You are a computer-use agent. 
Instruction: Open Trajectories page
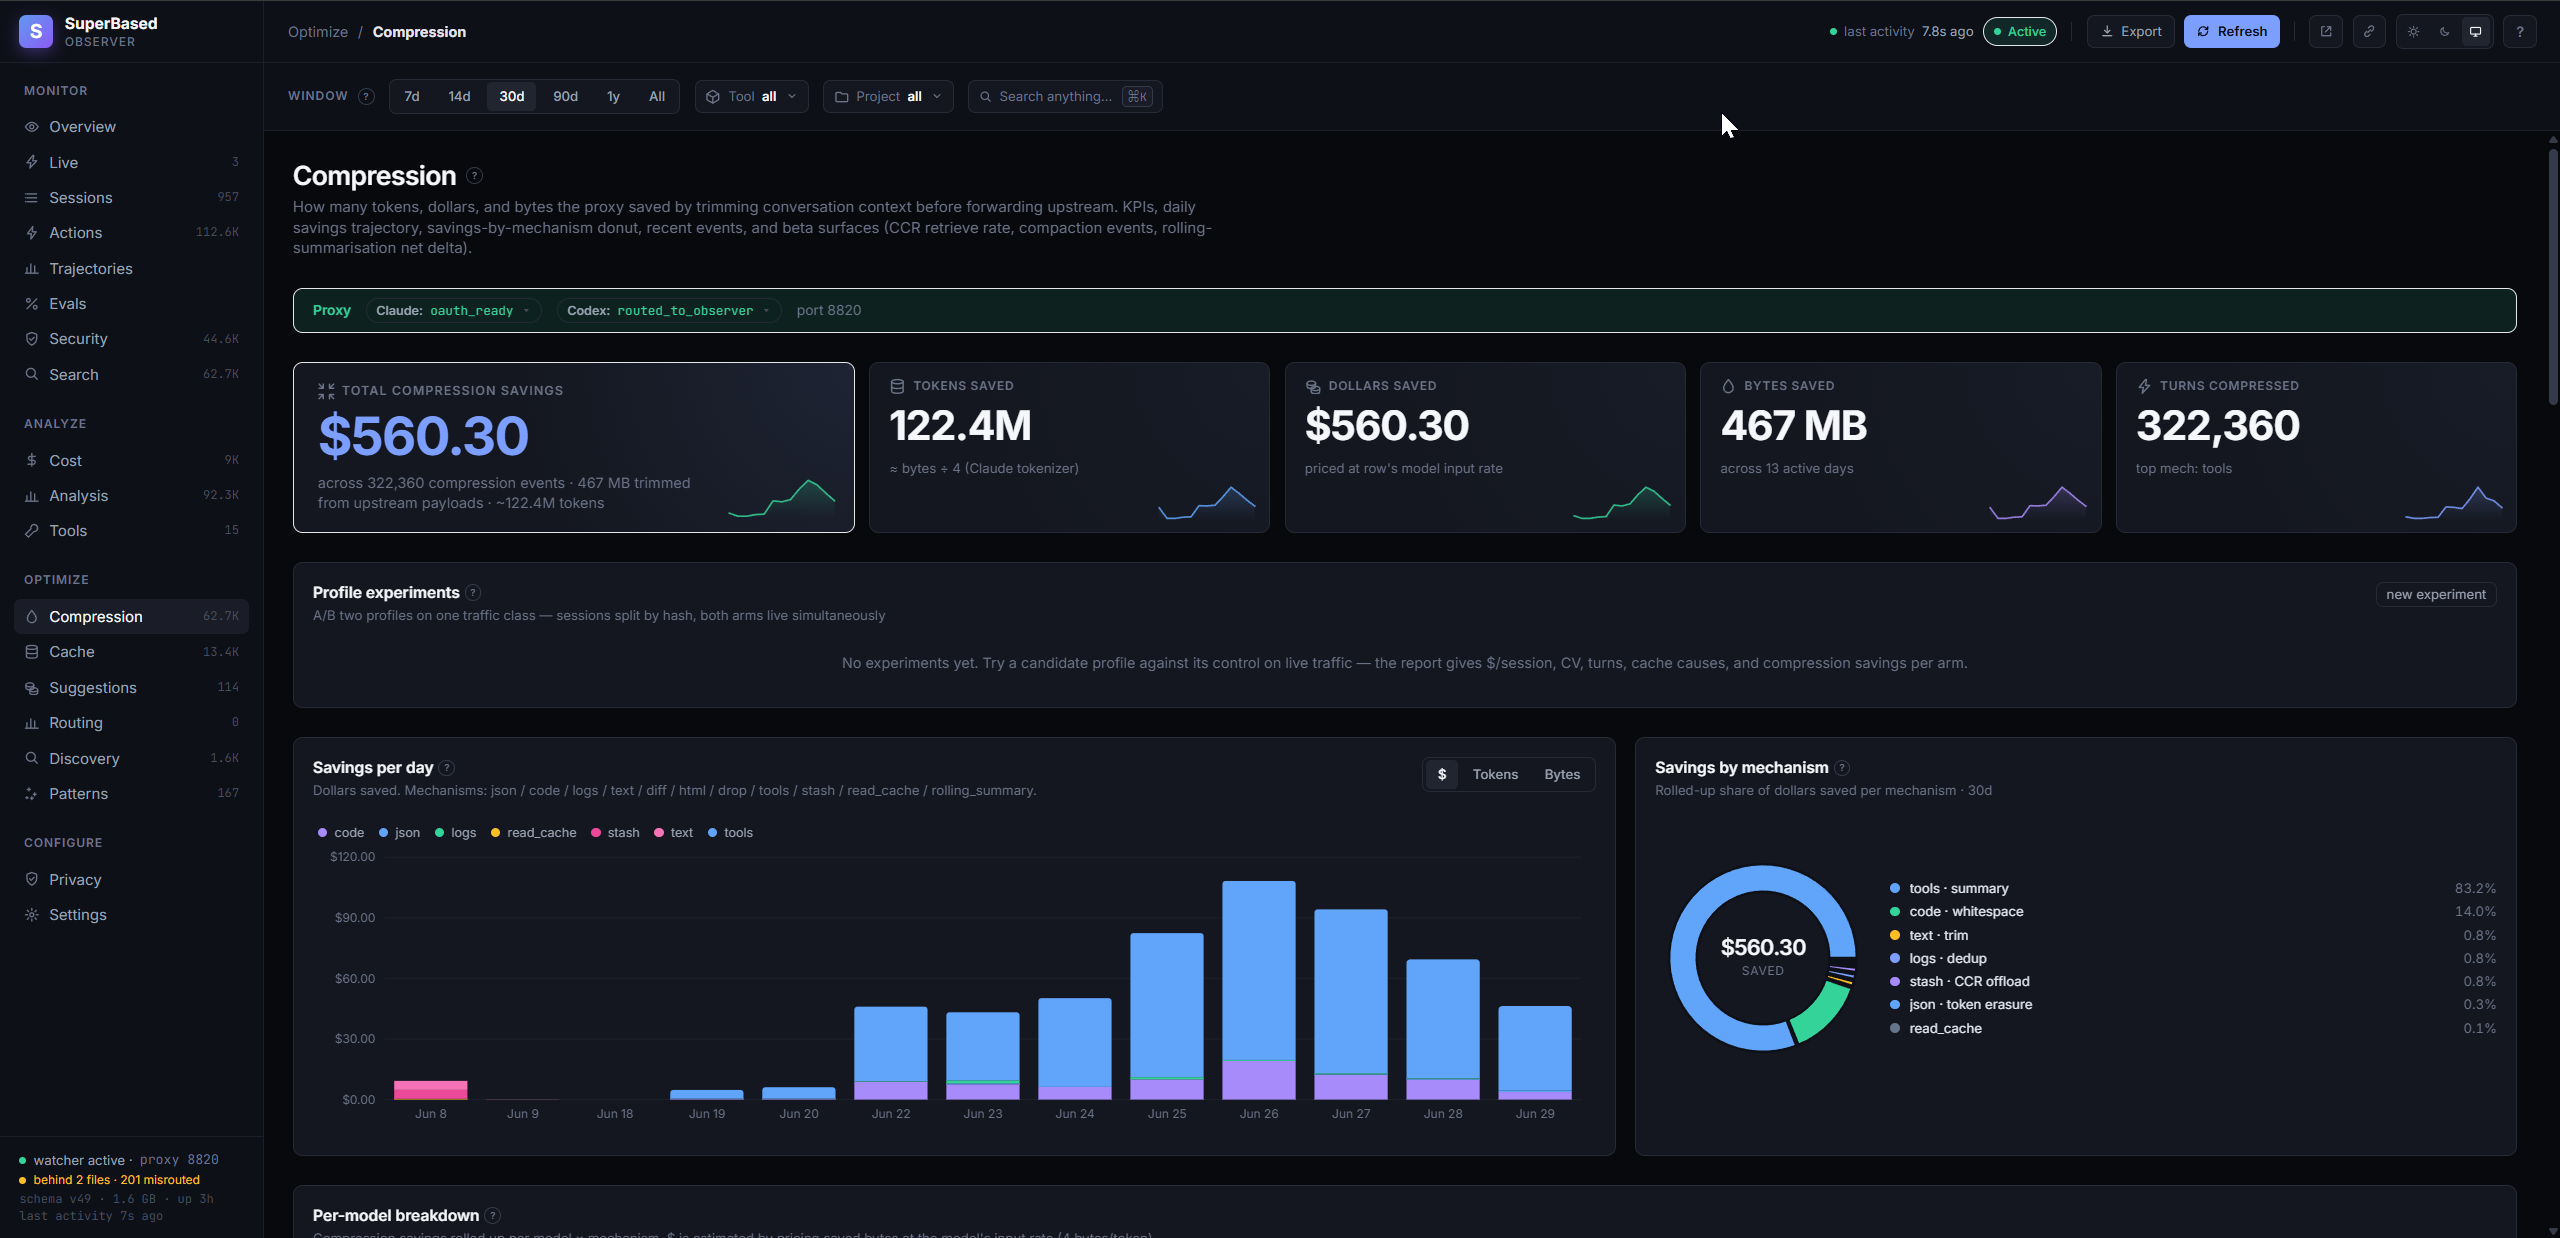pos(131,269)
